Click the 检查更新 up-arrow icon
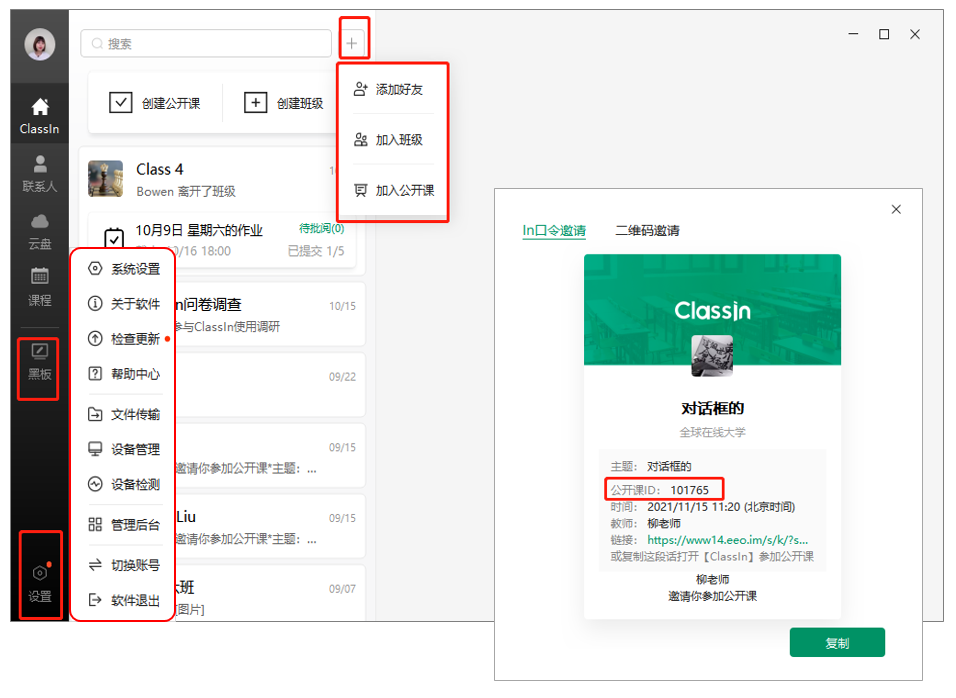The image size is (956, 698). (x=95, y=338)
